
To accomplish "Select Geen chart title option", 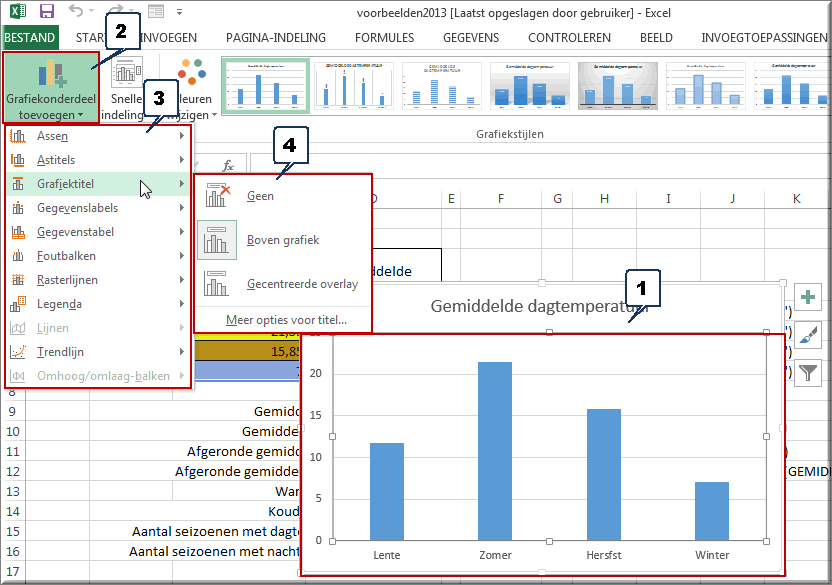I will [260, 196].
